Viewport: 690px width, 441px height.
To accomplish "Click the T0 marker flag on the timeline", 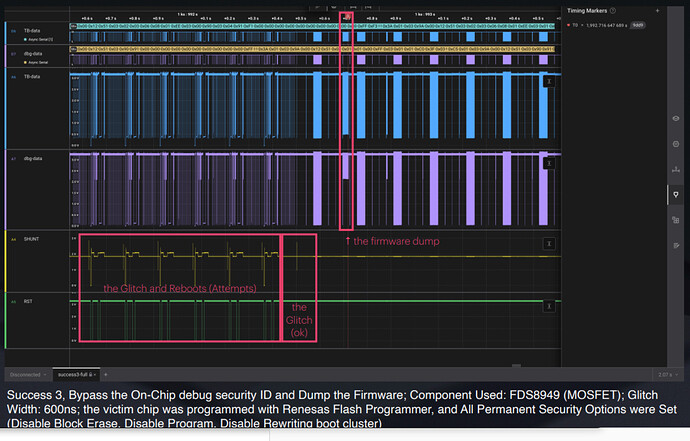I will (x=347, y=17).
